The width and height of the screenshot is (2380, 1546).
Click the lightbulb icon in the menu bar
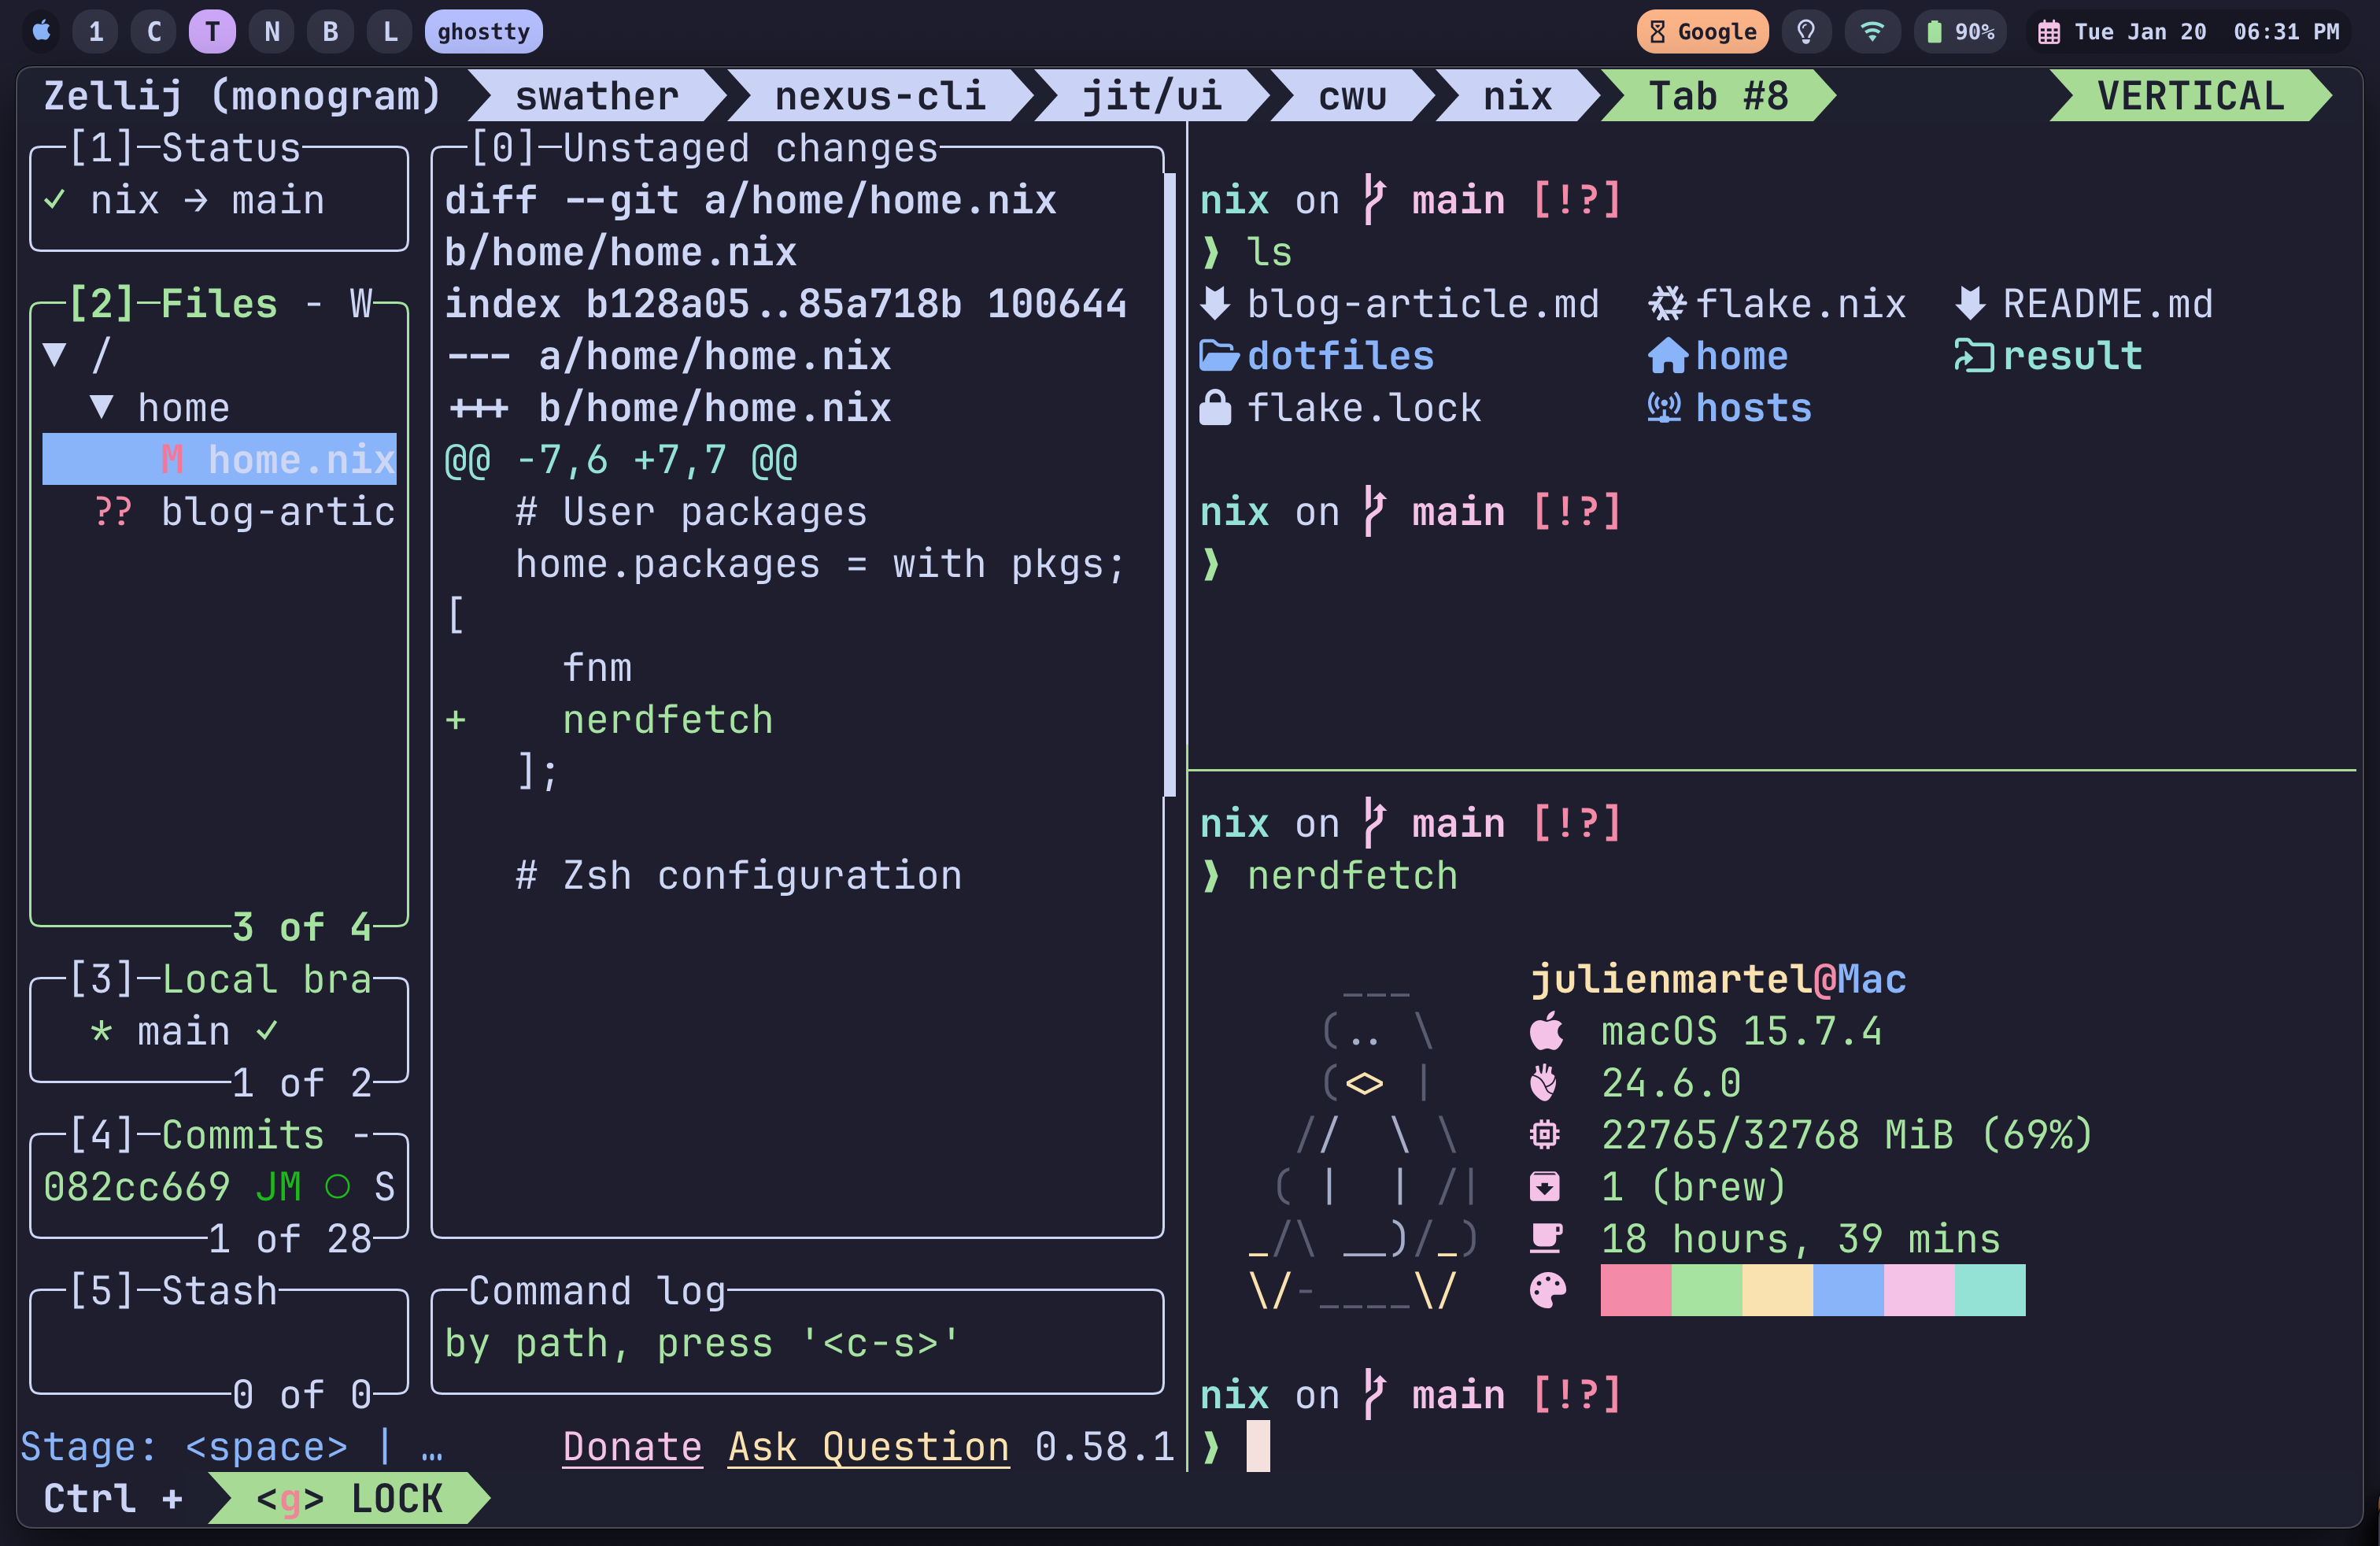tap(1806, 32)
